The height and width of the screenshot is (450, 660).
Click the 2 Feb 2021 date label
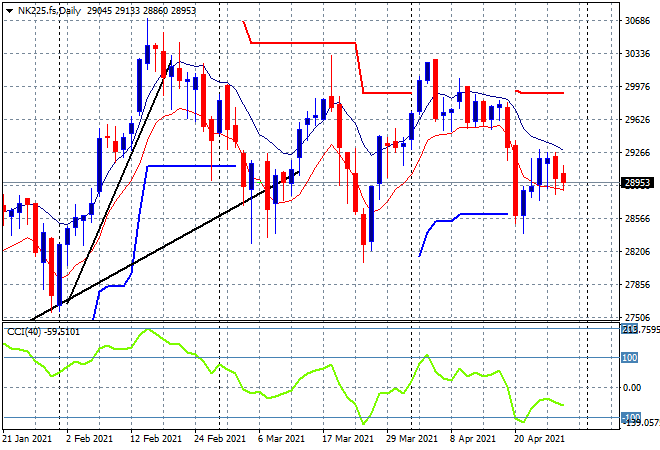(89, 439)
